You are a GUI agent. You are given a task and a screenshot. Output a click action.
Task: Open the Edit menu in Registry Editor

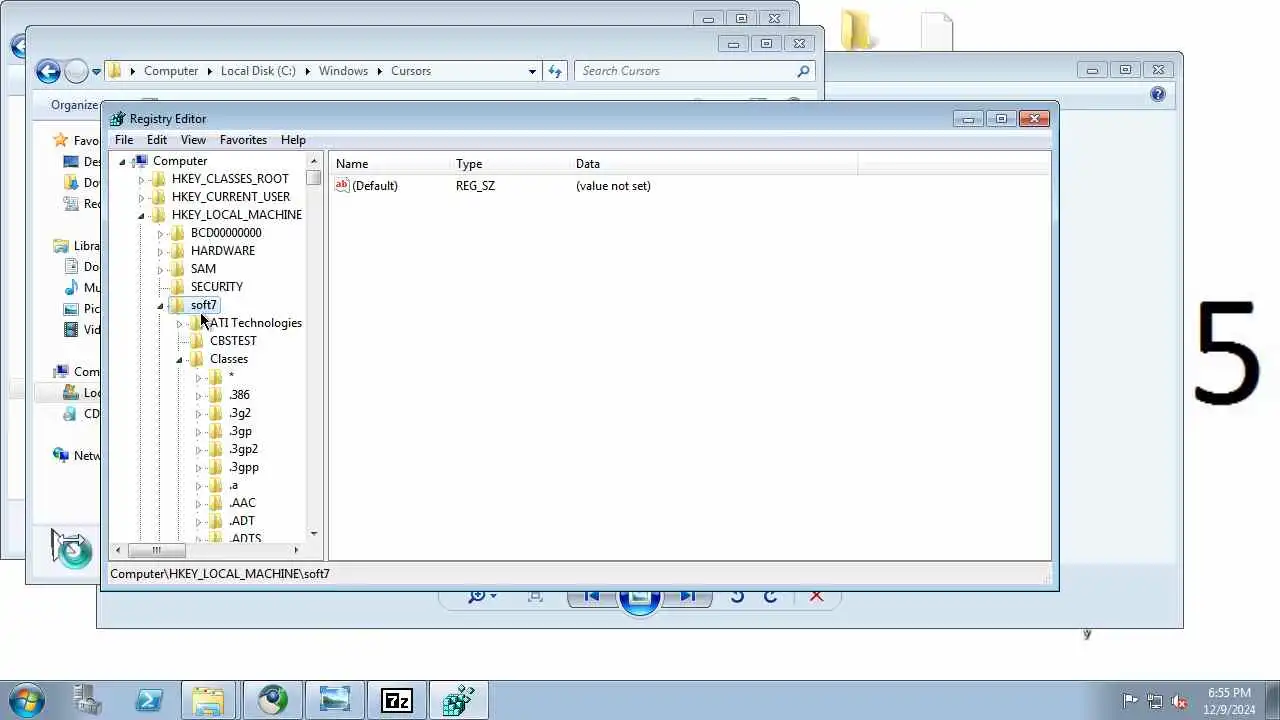pos(157,140)
